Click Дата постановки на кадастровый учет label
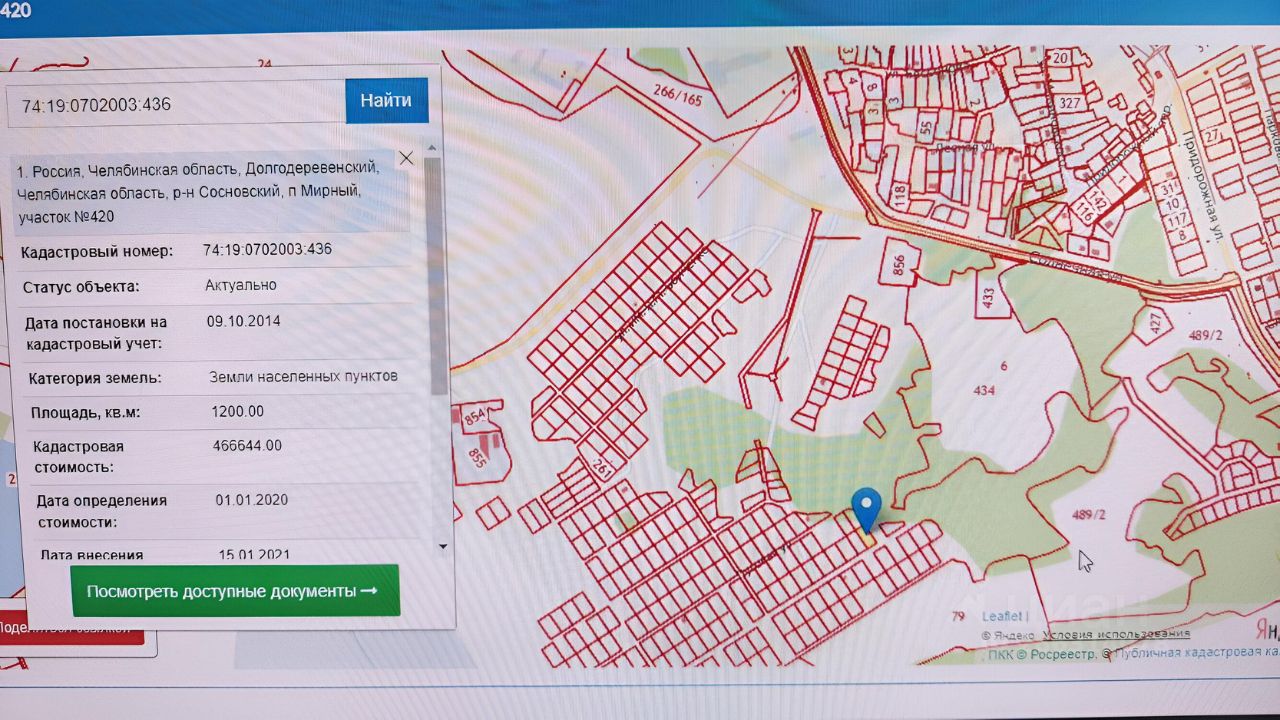Image resolution: width=1280 pixels, height=720 pixels. point(96,334)
